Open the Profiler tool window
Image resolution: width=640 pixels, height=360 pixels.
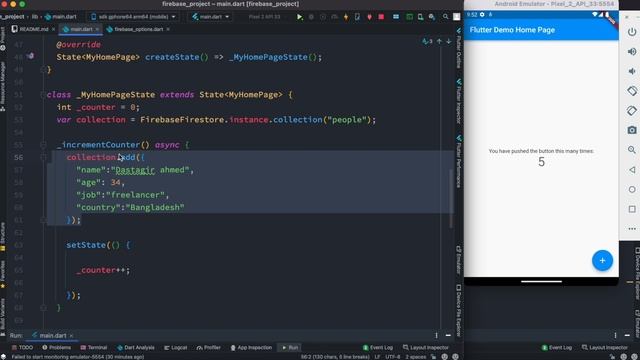point(209,348)
